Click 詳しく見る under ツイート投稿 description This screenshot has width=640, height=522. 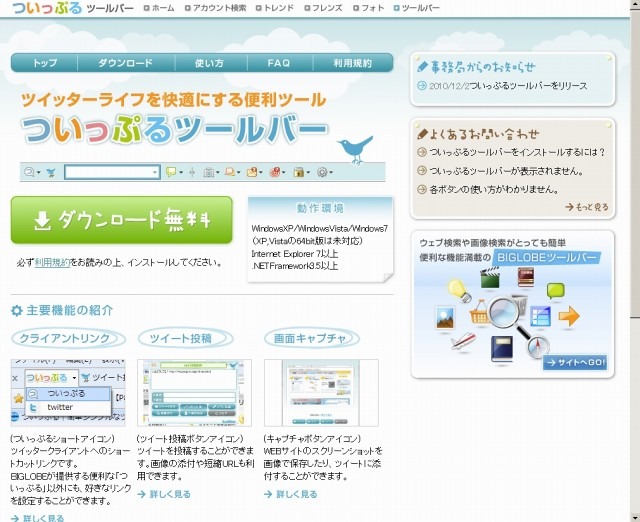[x=164, y=494]
